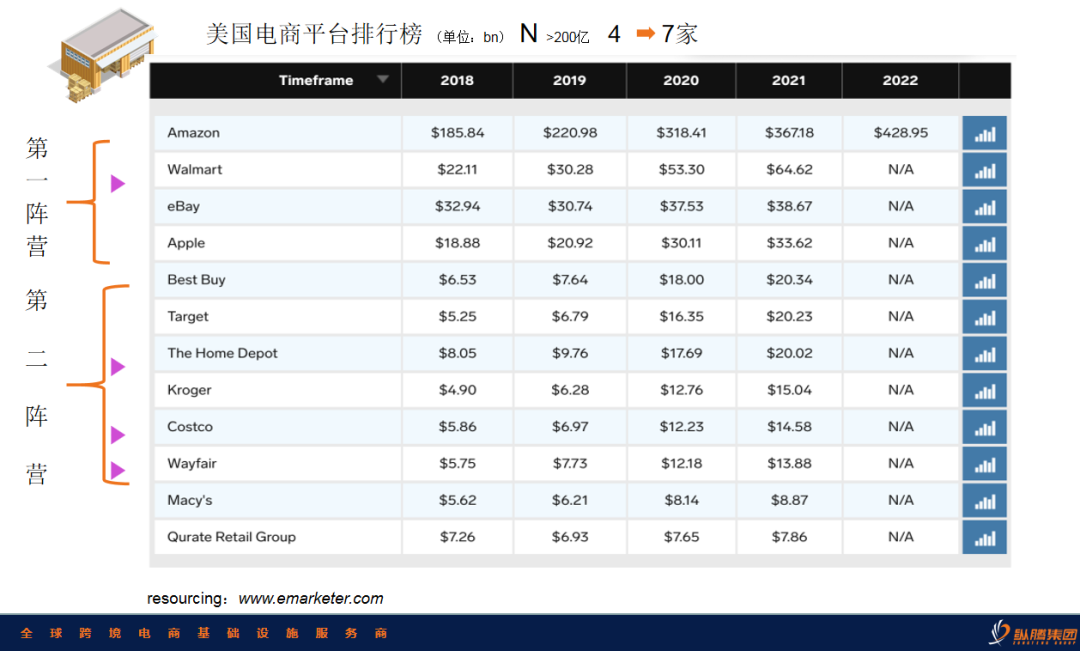This screenshot has height=651, width=1080.
Task: Click the $220.98 Amazon 2019 value
Action: 570,132
